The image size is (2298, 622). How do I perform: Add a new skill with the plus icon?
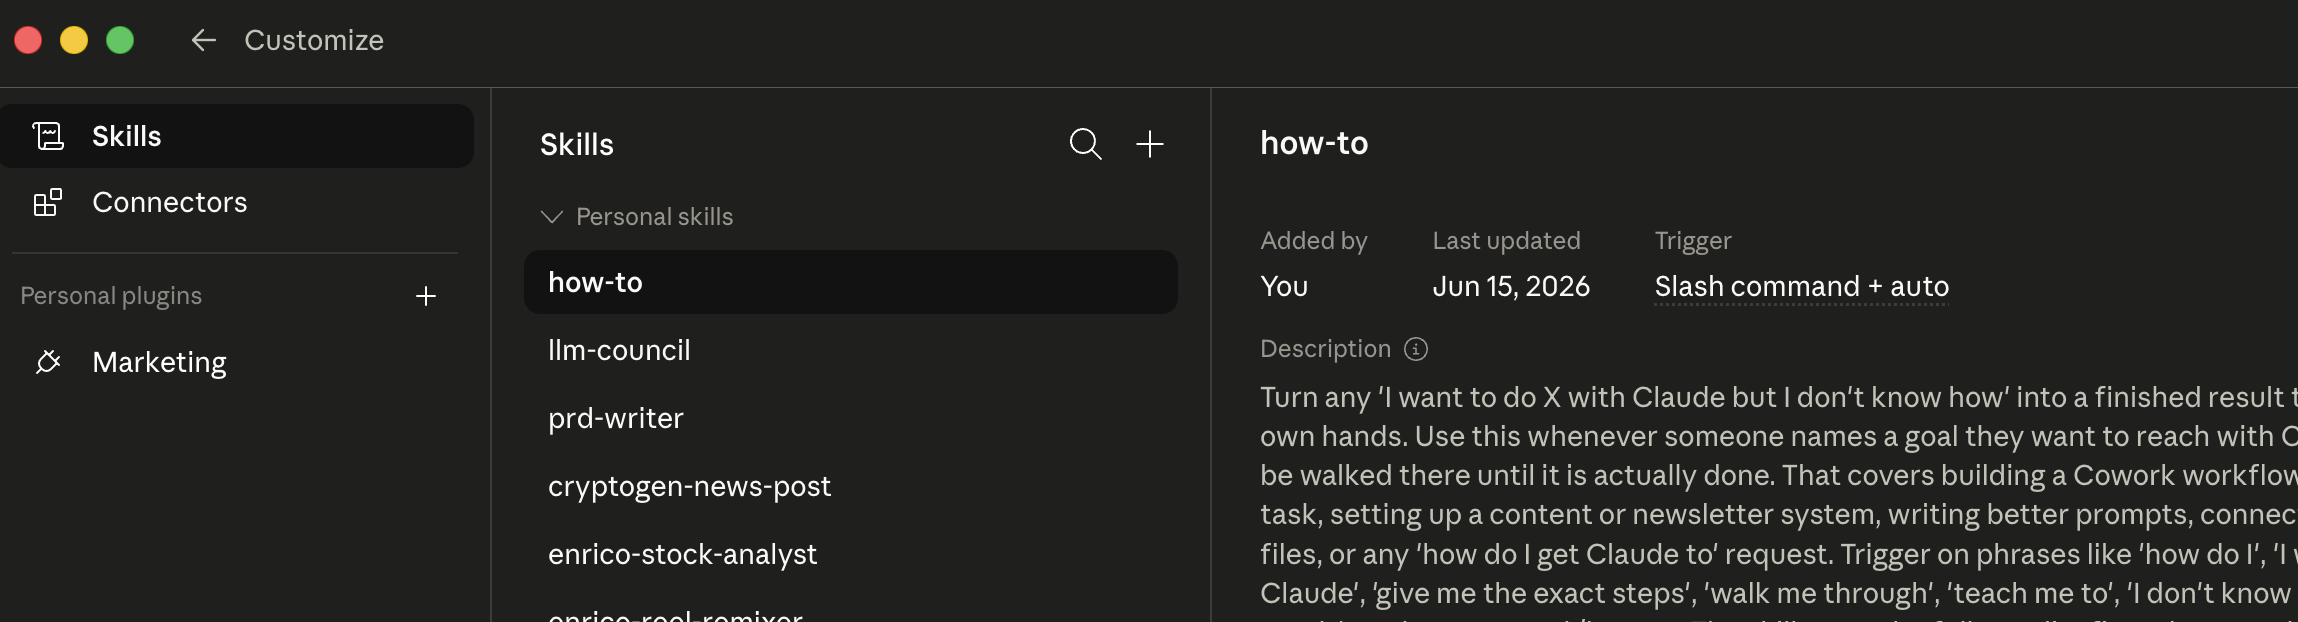1150,144
